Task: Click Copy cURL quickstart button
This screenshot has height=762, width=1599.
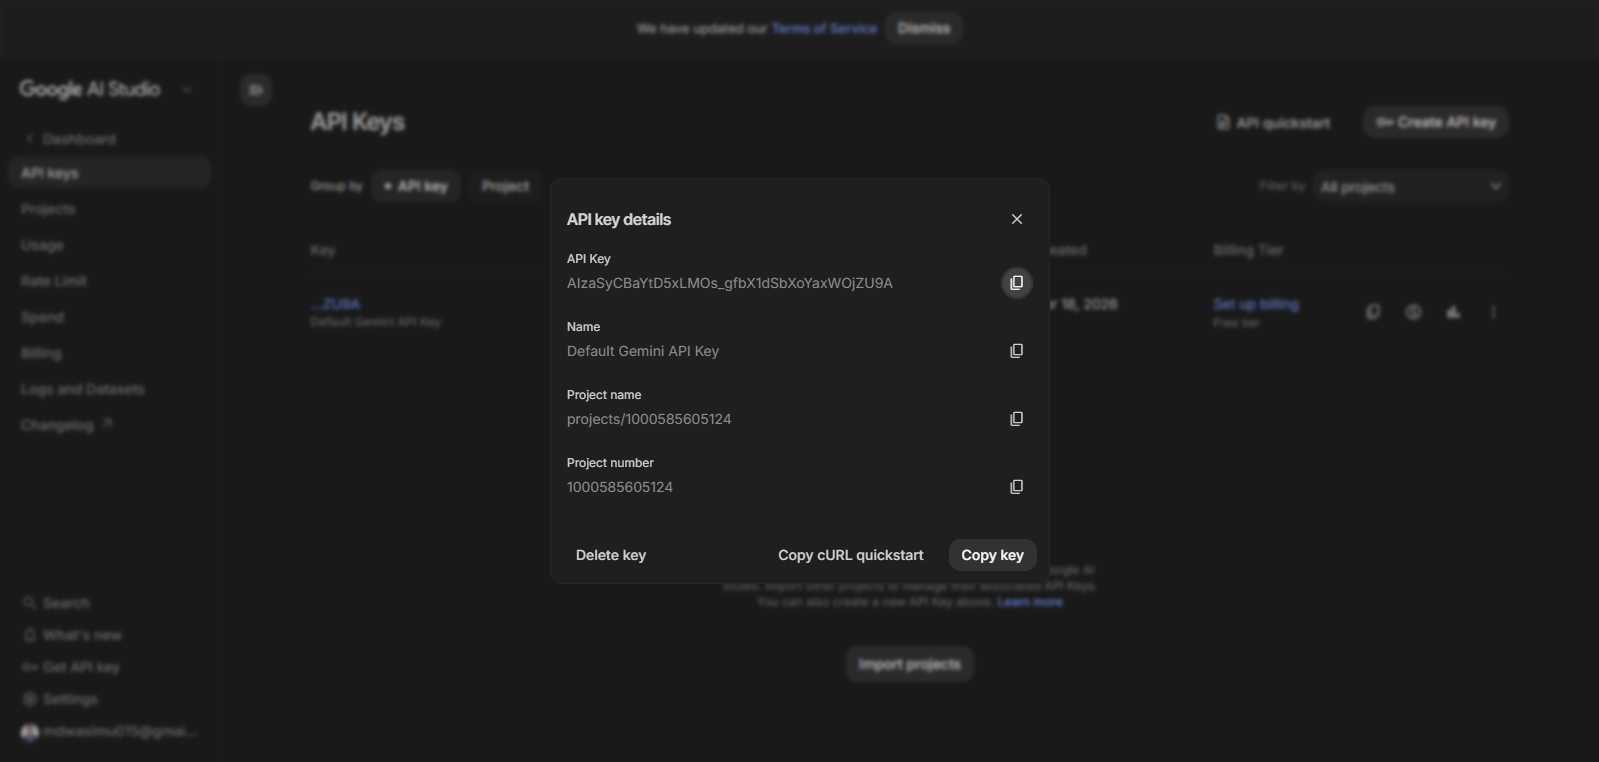Action: click(851, 555)
